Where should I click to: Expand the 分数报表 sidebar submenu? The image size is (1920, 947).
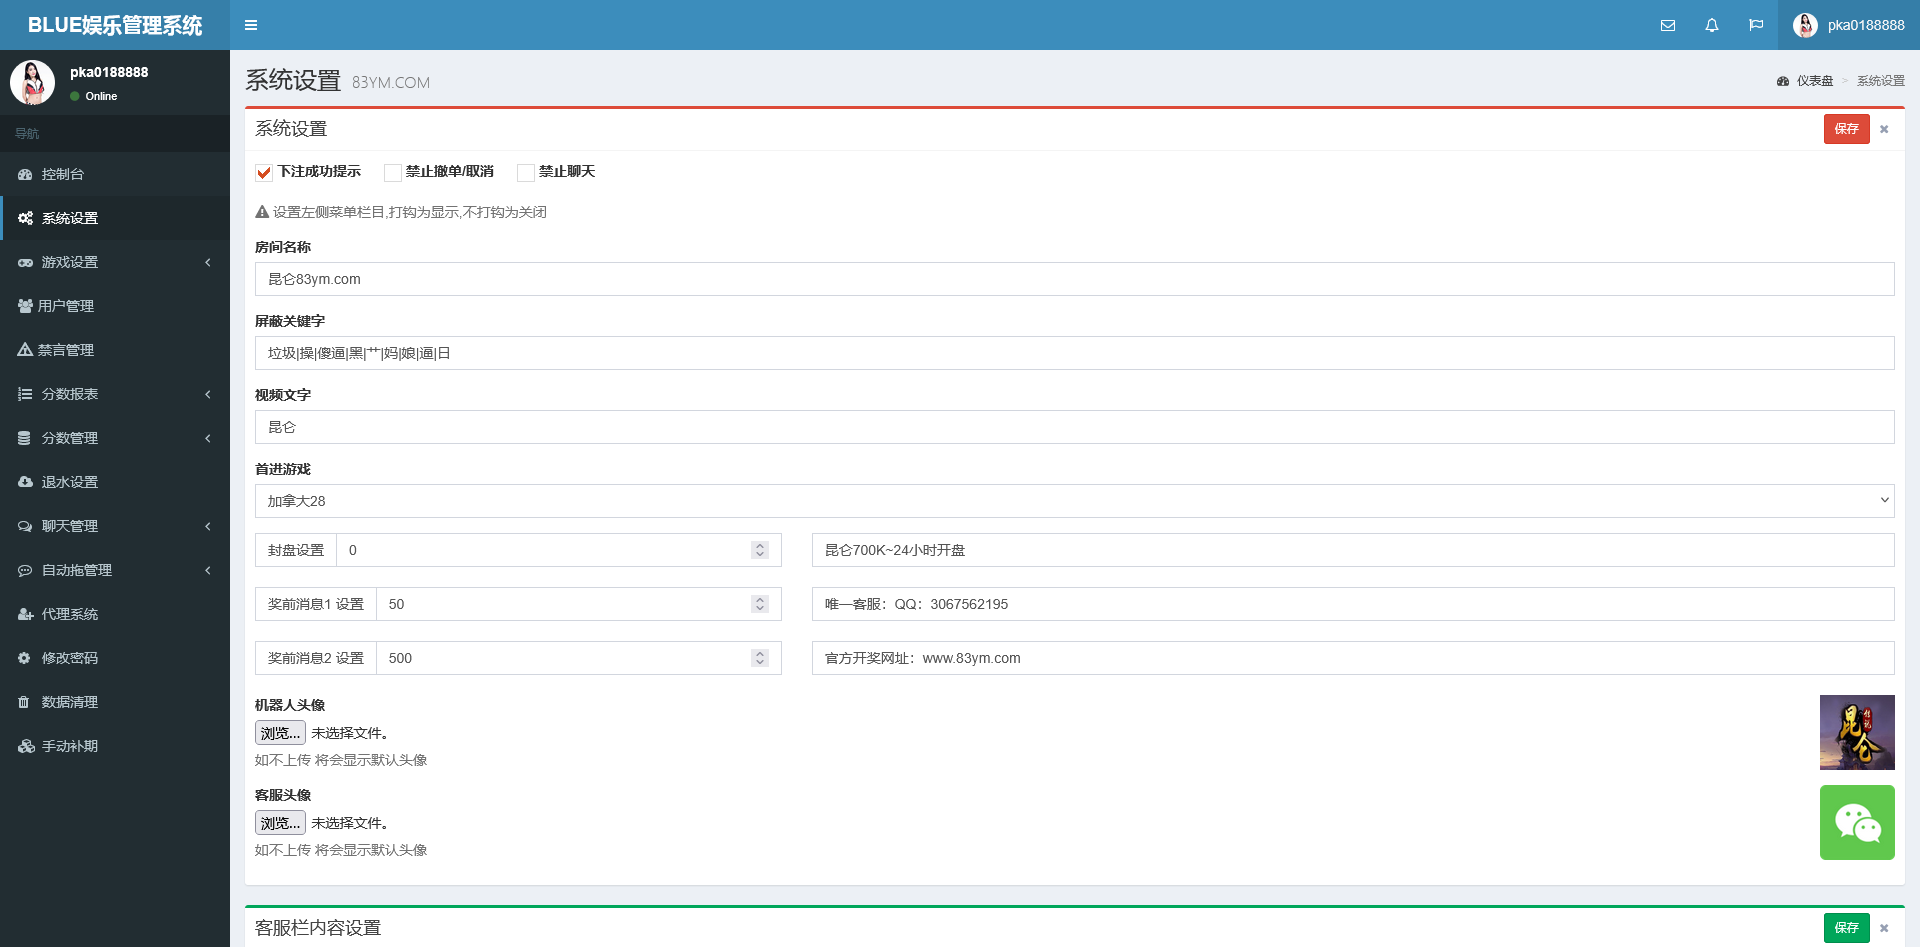tap(115, 394)
